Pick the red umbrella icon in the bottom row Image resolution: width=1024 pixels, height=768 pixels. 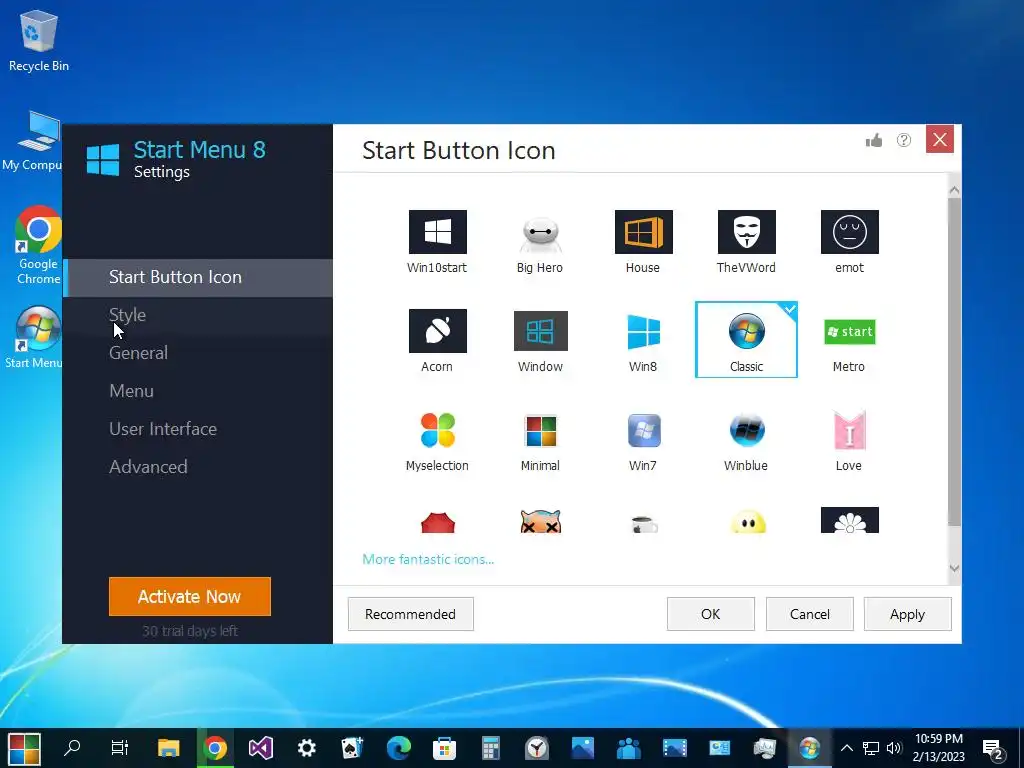(438, 522)
